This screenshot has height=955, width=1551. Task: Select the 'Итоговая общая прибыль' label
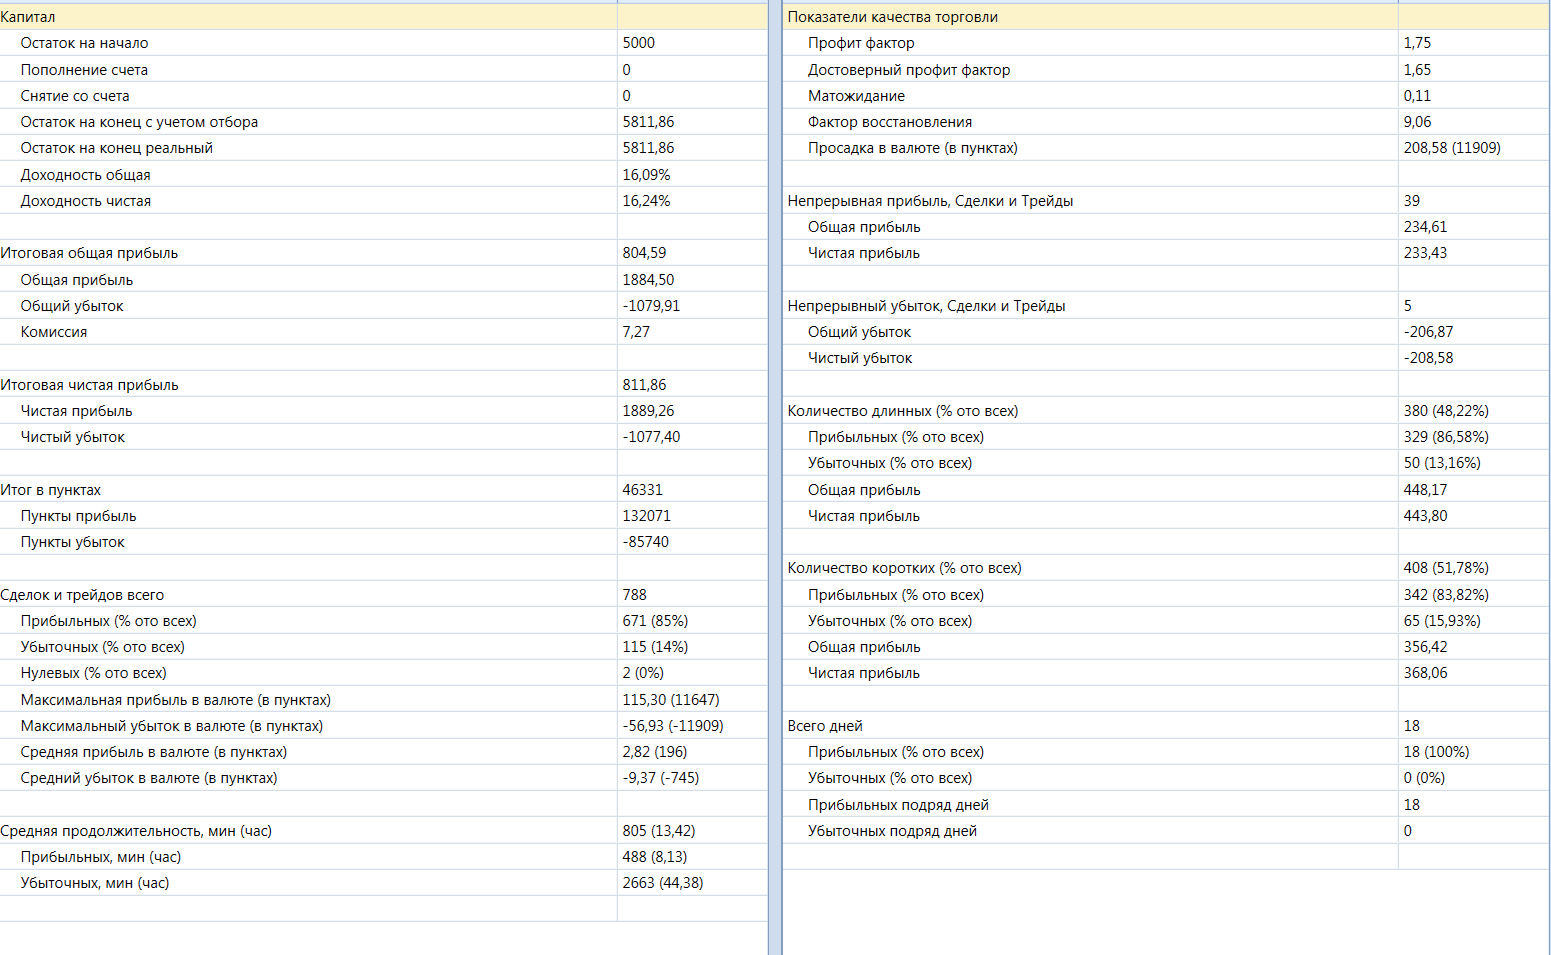89,253
